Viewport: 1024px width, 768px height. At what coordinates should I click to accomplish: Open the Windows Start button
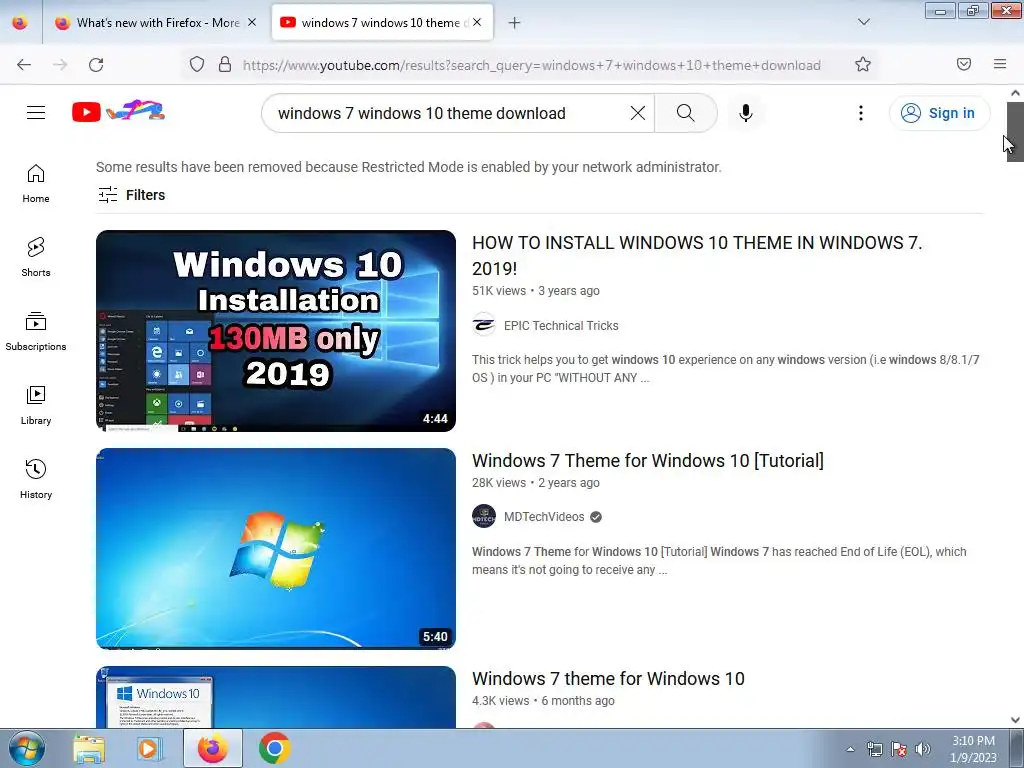(x=27, y=748)
